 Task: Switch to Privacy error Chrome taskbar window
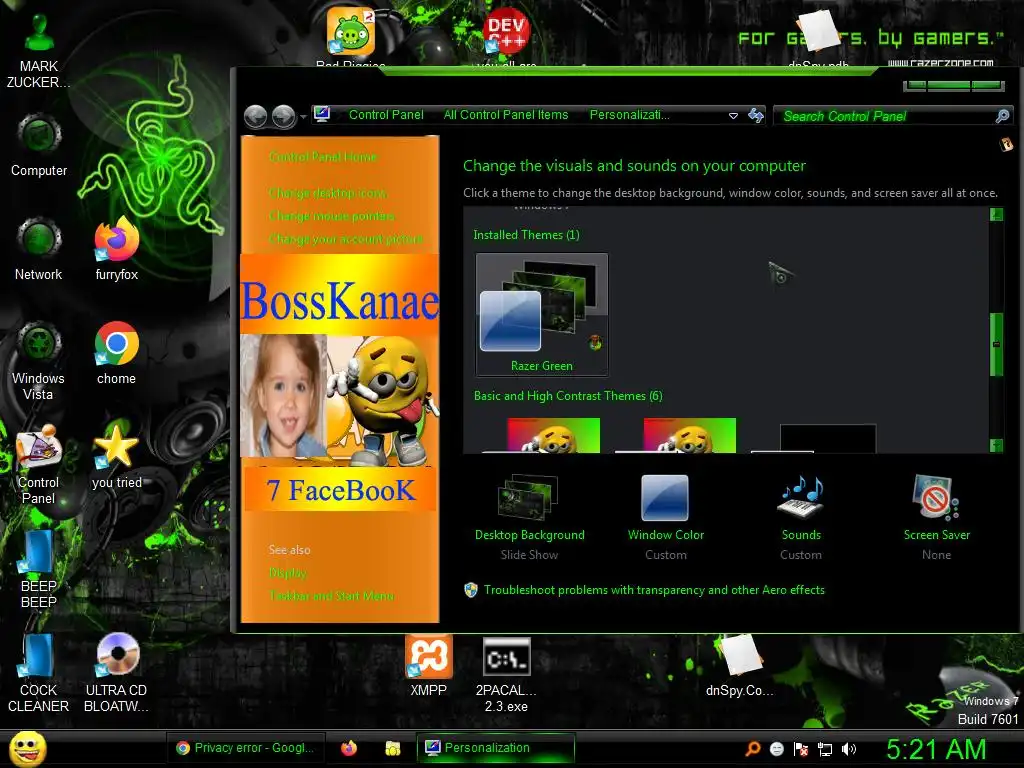click(245, 748)
